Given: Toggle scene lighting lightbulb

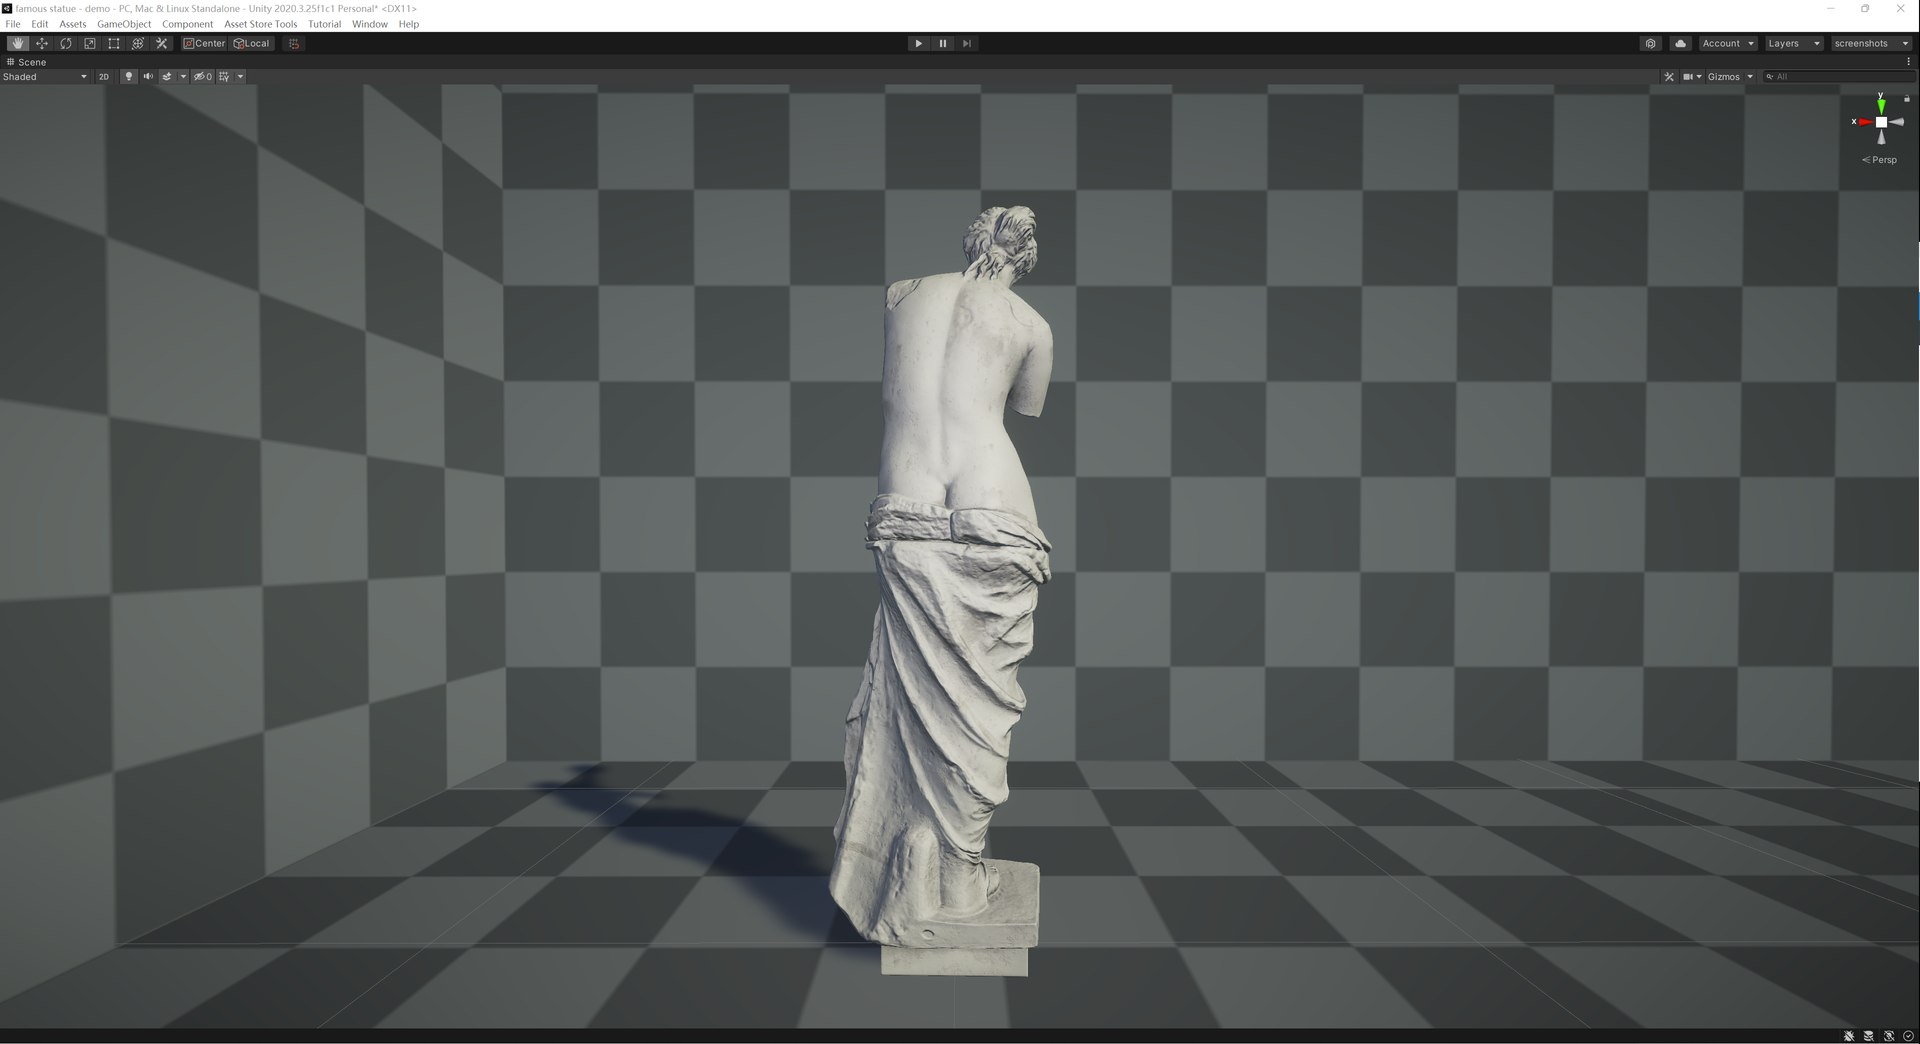Looking at the screenshot, I should (x=128, y=77).
